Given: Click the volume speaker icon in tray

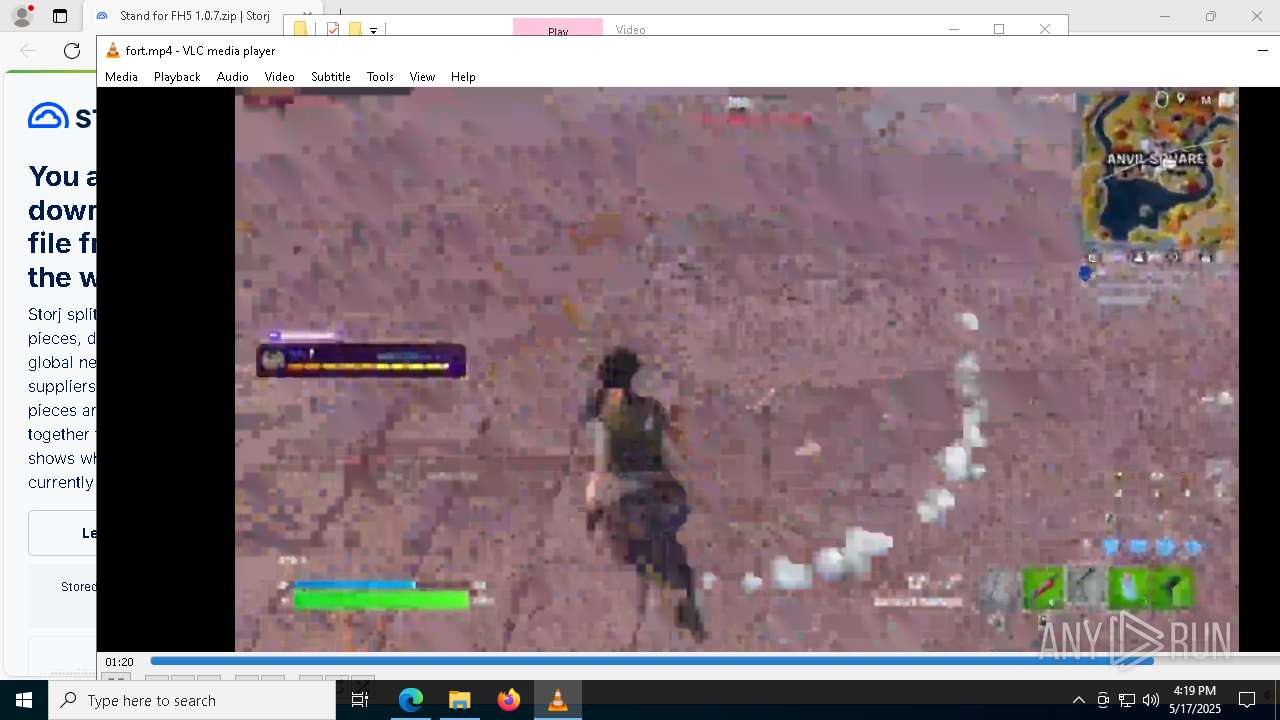Looking at the screenshot, I should point(1150,700).
